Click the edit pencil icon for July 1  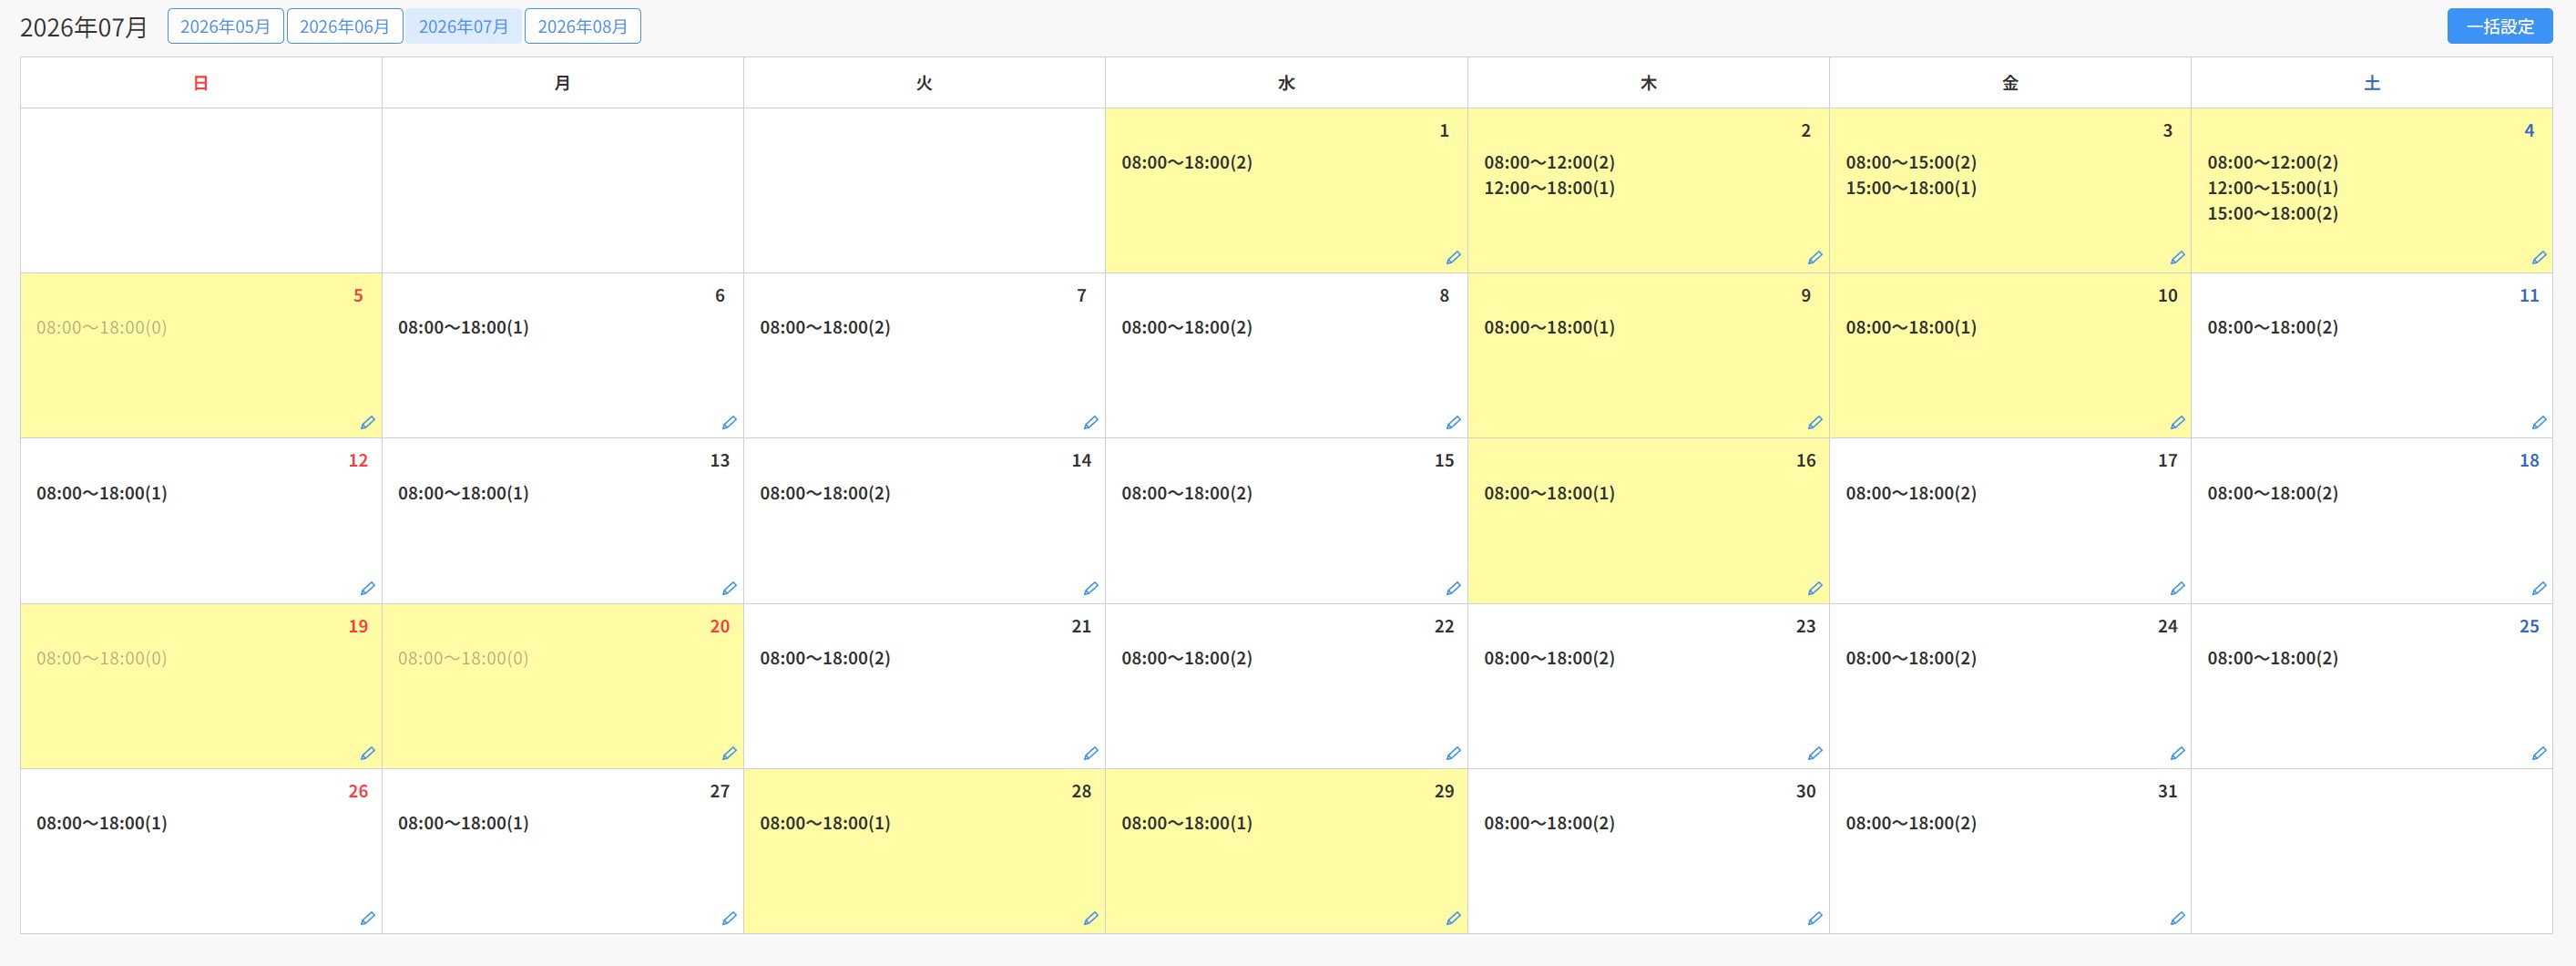tap(1453, 258)
